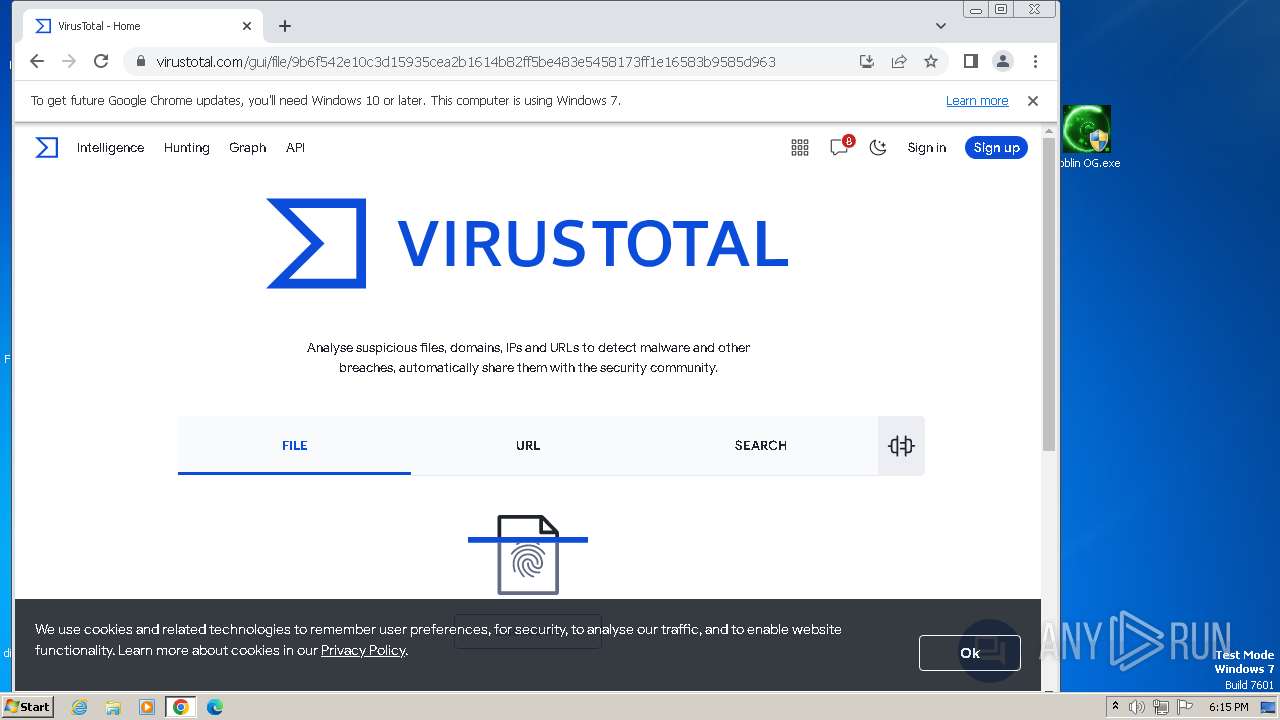Click the fingerprint file upload icon

point(528,555)
